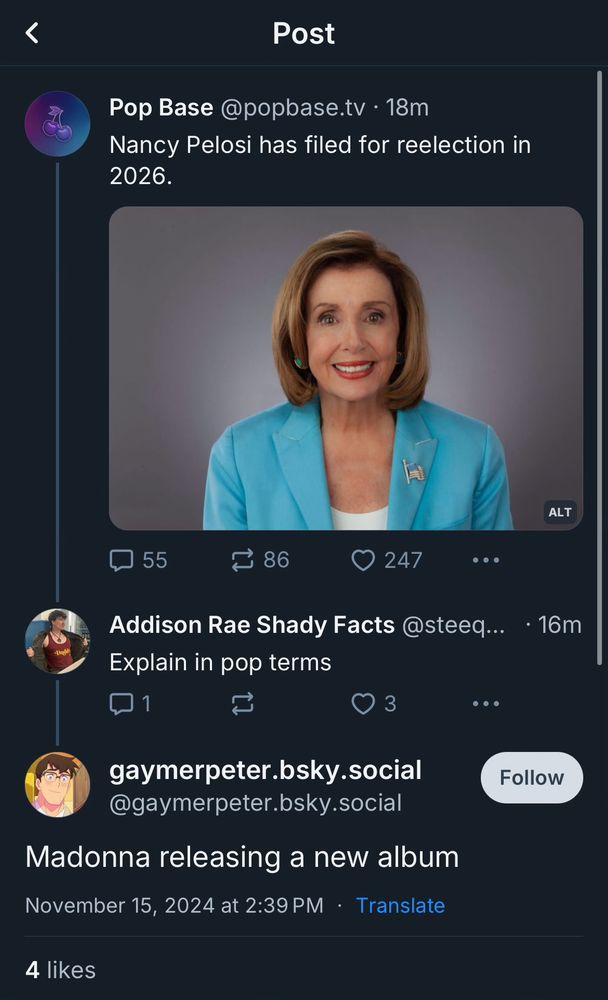Screen dimensions: 608x1000
Task: Open Addison Rae Shady Facts profile name
Action: (251, 625)
